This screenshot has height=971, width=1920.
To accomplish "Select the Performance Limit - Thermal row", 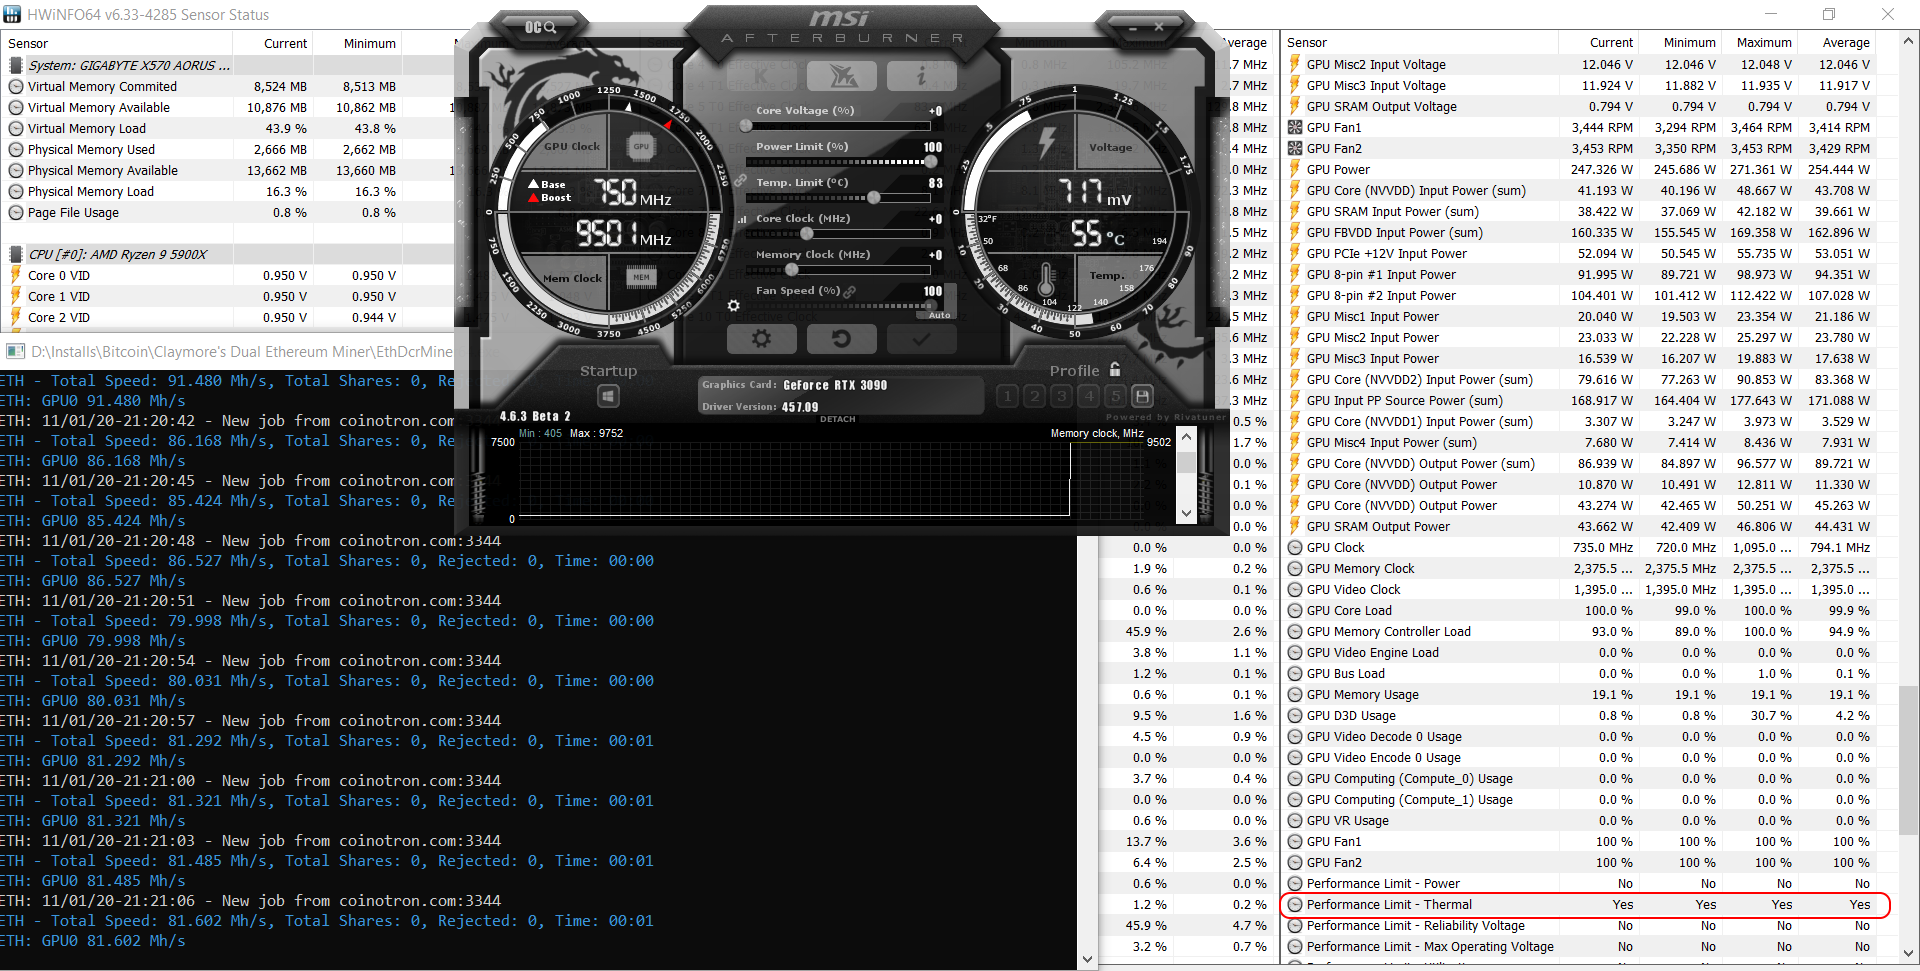I will click(1578, 904).
